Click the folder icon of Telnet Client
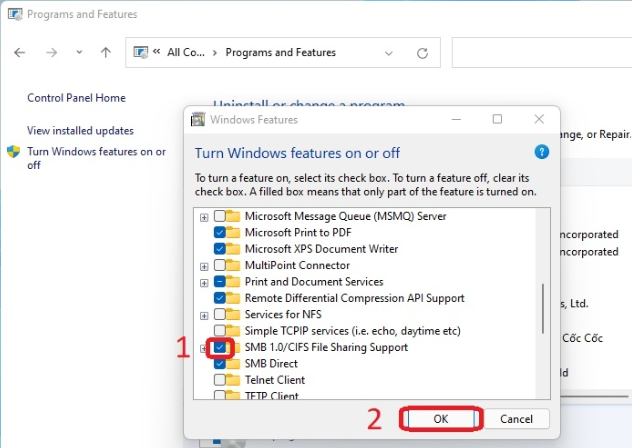The image size is (632, 448). click(233, 380)
